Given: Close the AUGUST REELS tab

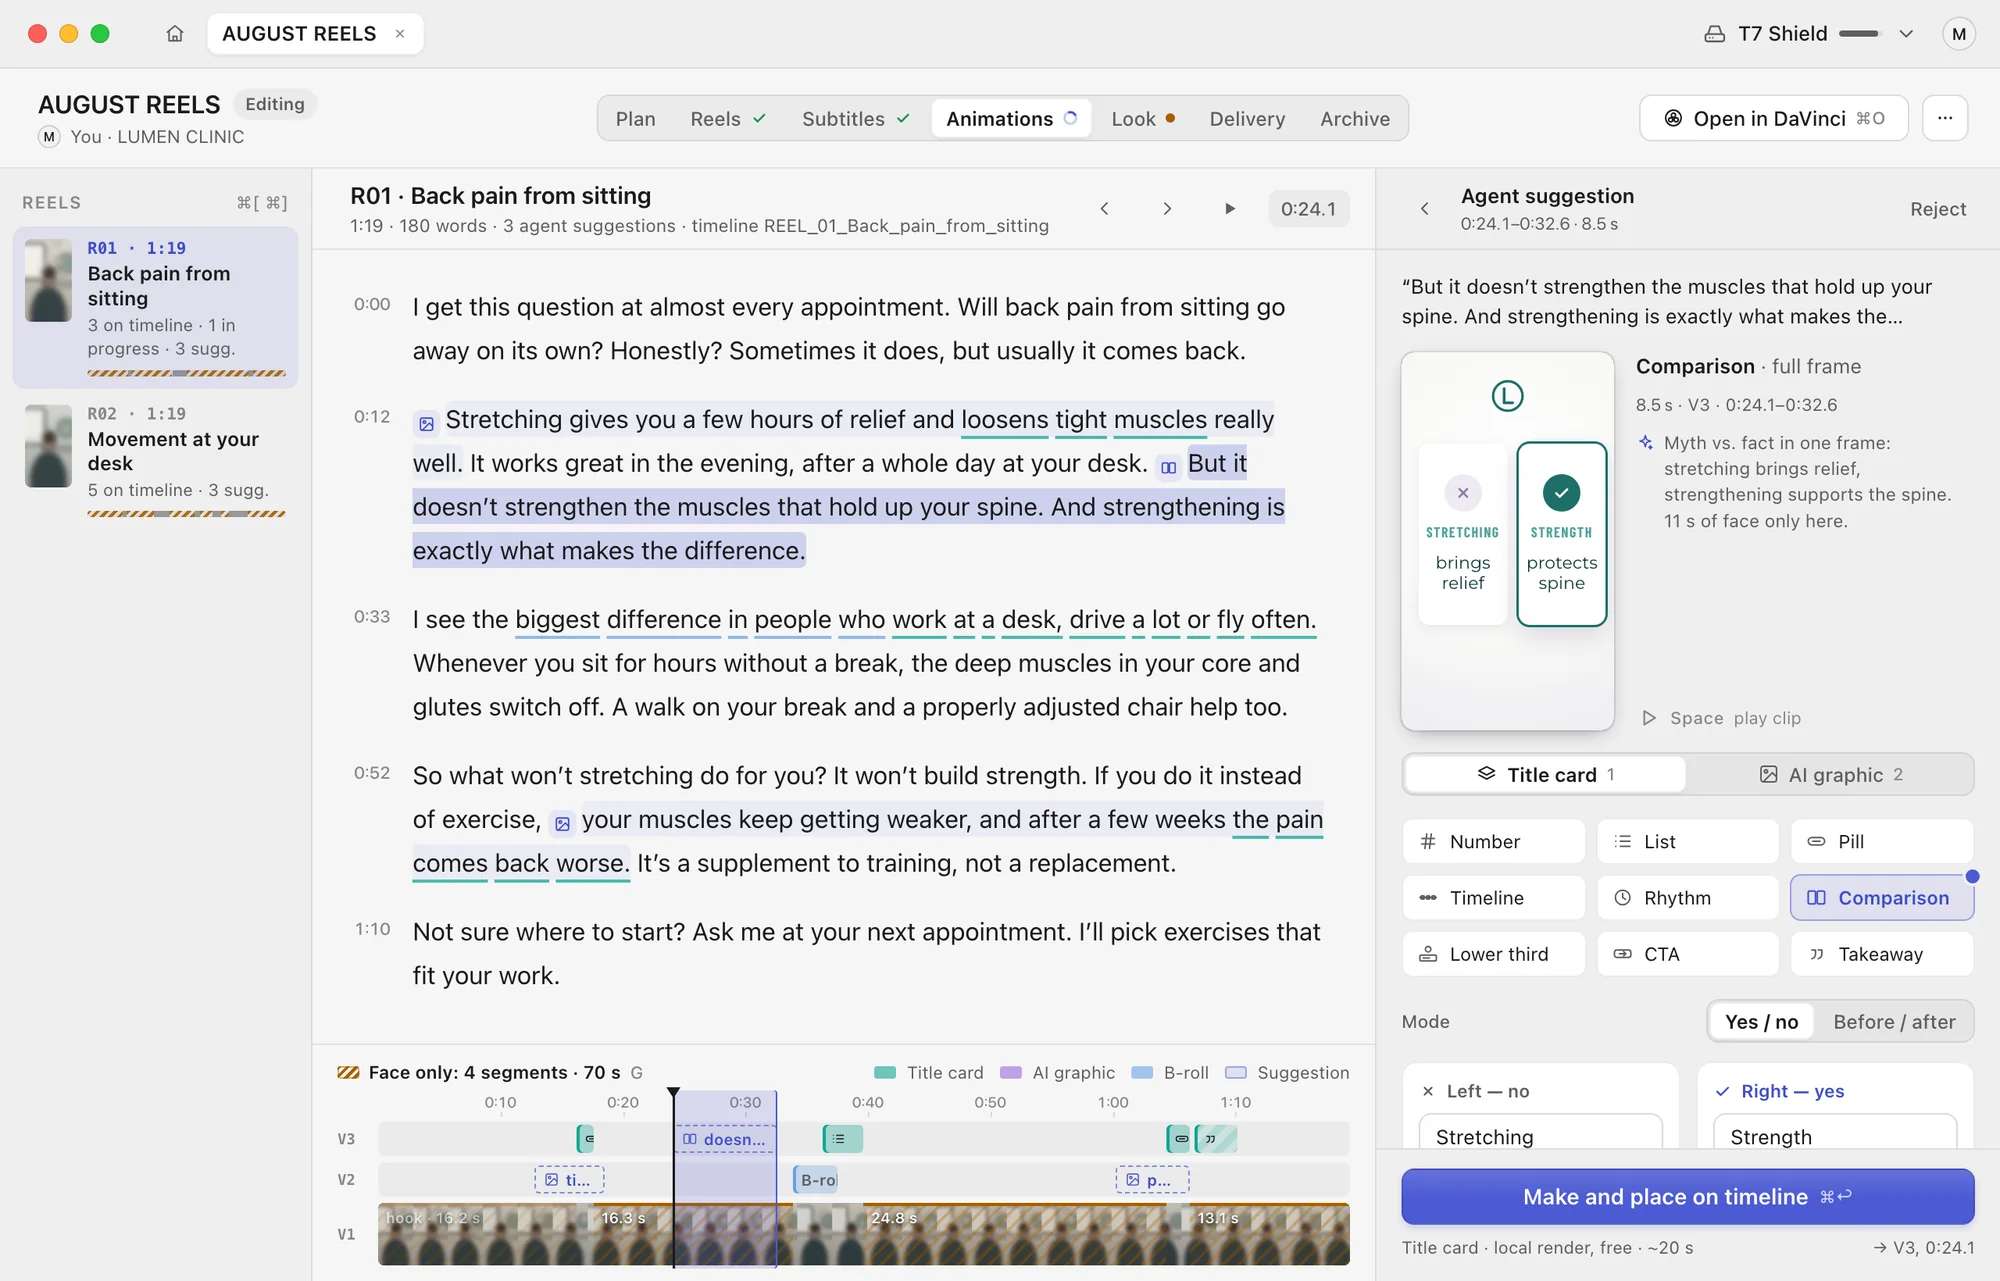Looking at the screenshot, I should pos(400,34).
